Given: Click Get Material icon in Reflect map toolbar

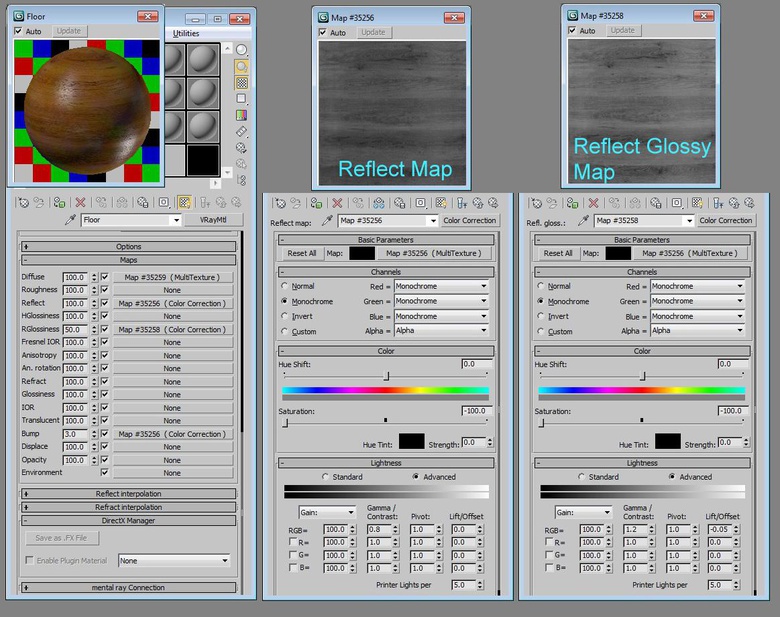Looking at the screenshot, I should click(x=280, y=203).
